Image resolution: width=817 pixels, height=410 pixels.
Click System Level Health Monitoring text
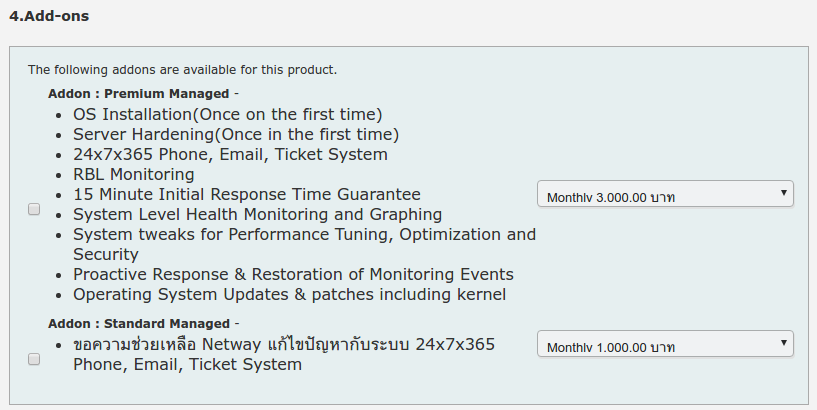(257, 215)
